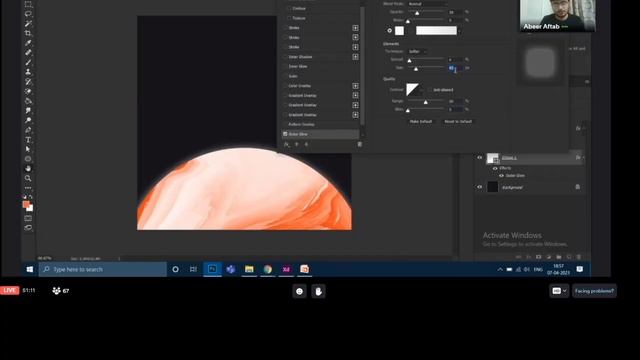Screen dimensions: 640x360
Task: Click the raise hand button
Action: [x=318, y=291]
